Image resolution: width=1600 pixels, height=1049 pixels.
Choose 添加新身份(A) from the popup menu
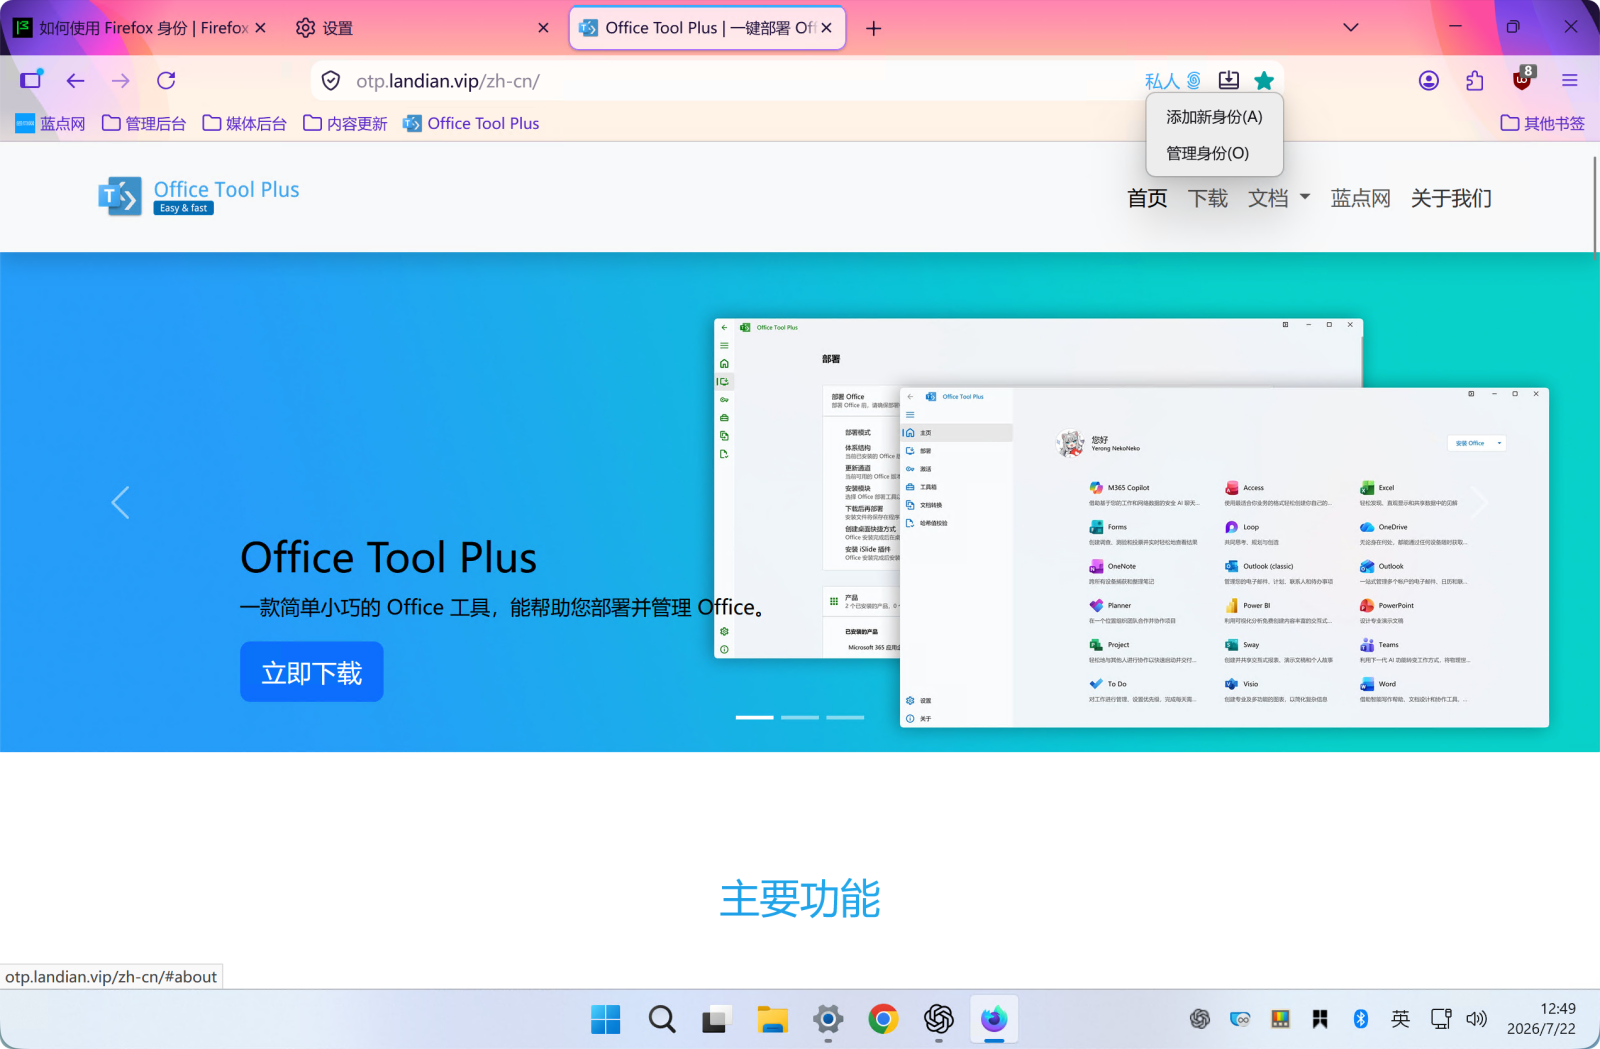pyautogui.click(x=1214, y=117)
